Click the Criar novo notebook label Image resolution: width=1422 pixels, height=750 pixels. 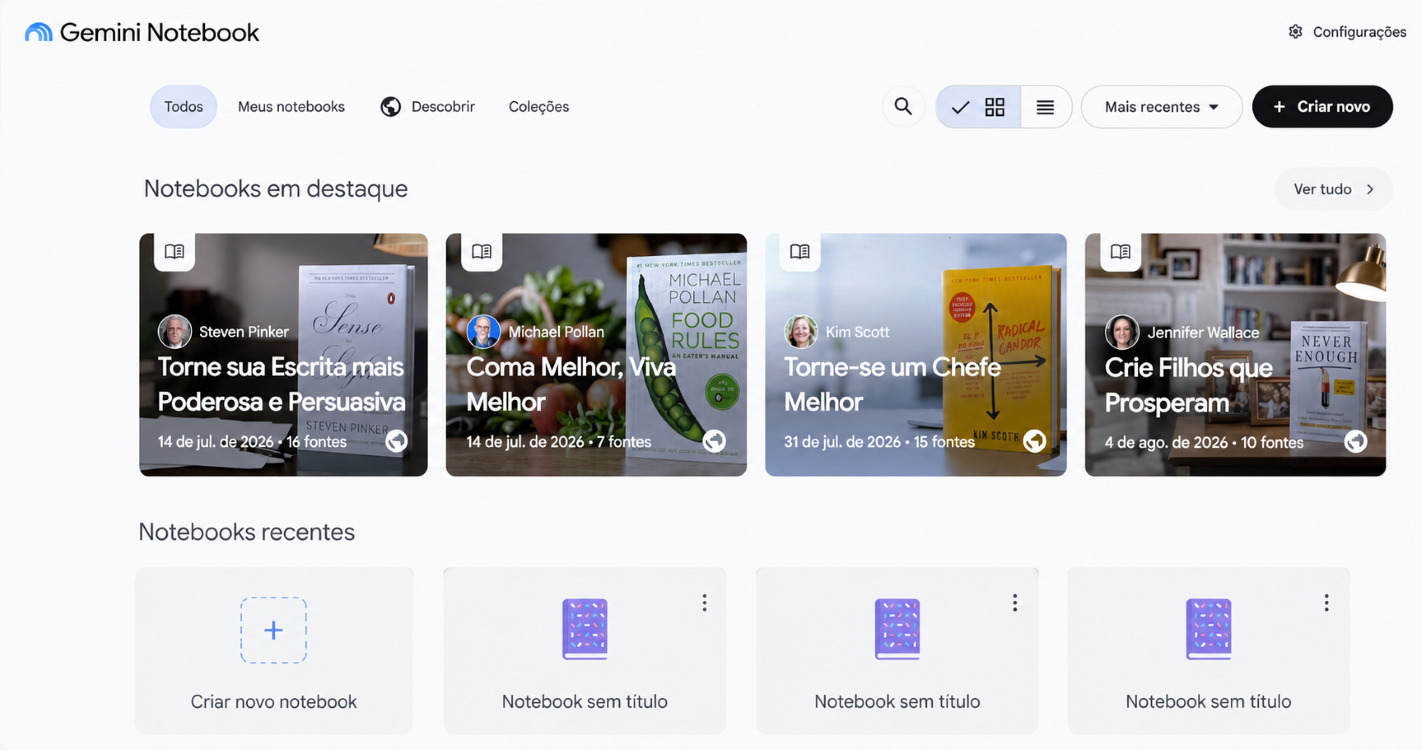point(273,702)
